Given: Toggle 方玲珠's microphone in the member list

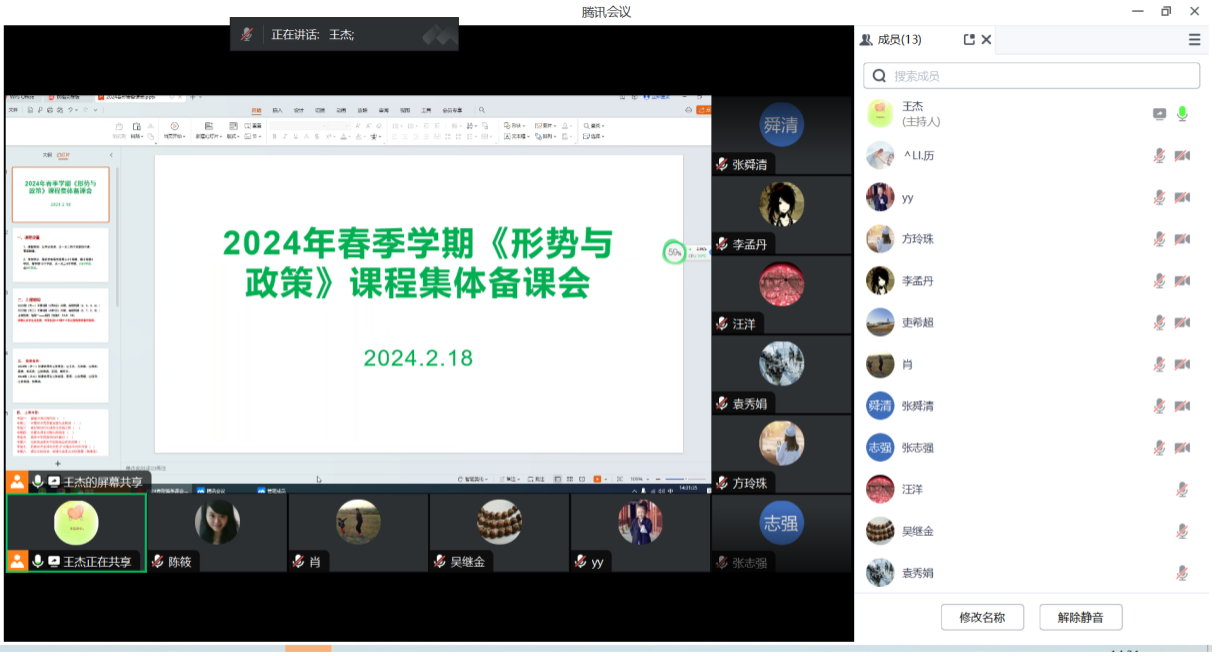Looking at the screenshot, I should [1159, 240].
